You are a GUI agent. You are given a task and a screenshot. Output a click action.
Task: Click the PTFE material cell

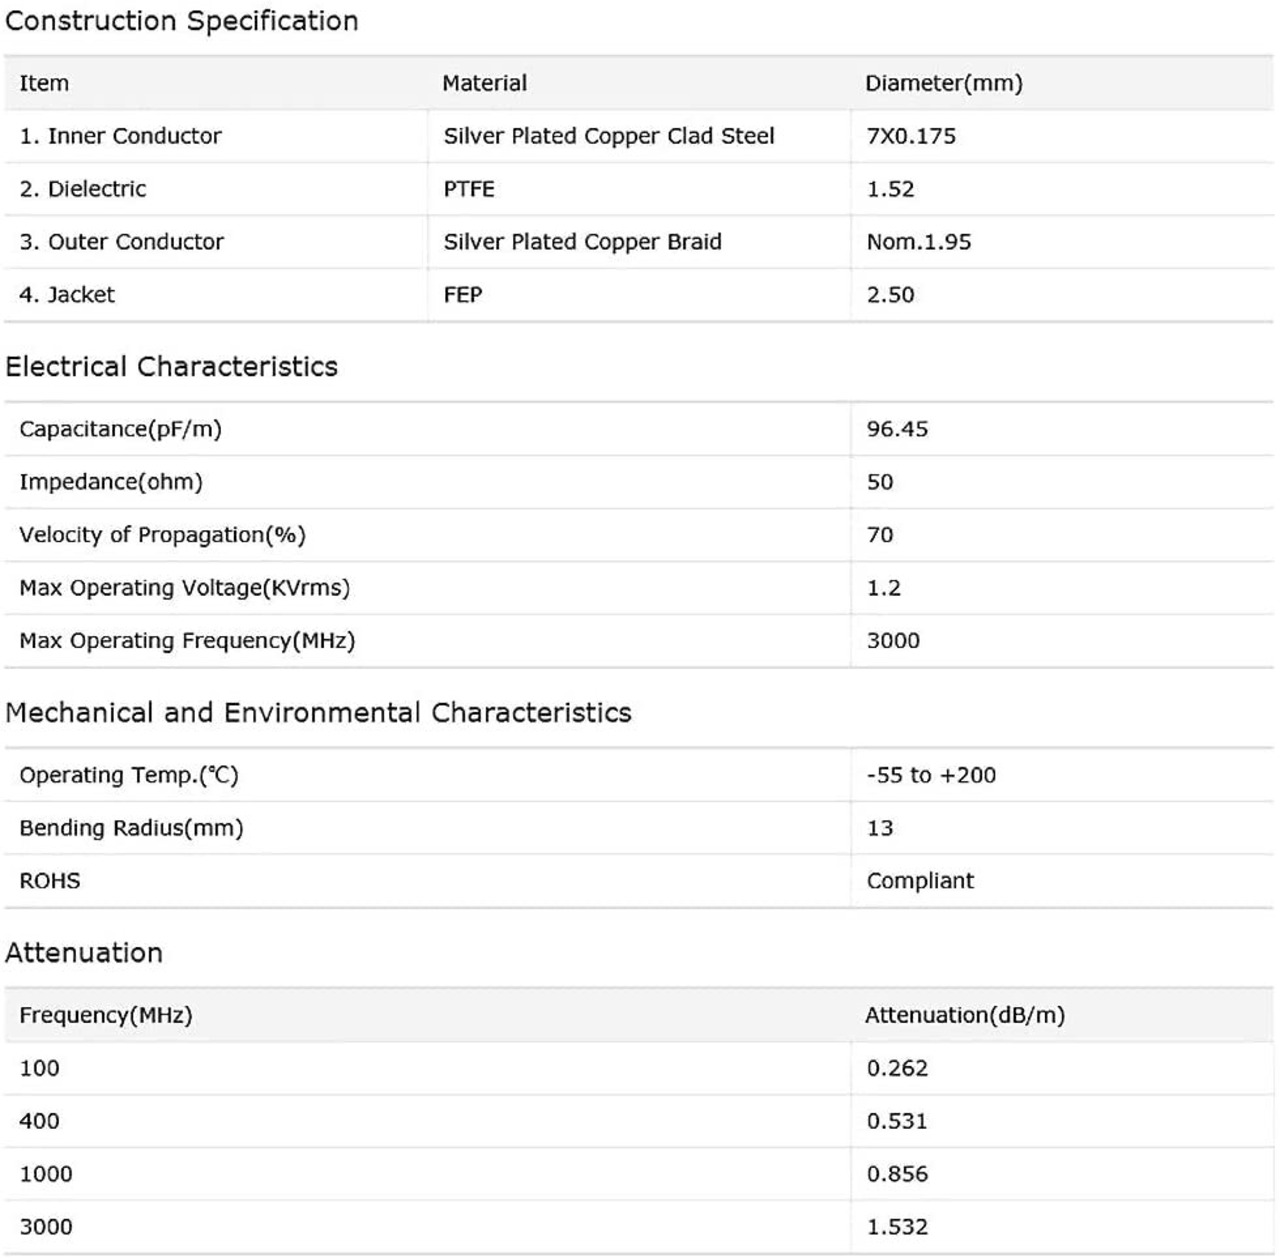pos(469,189)
